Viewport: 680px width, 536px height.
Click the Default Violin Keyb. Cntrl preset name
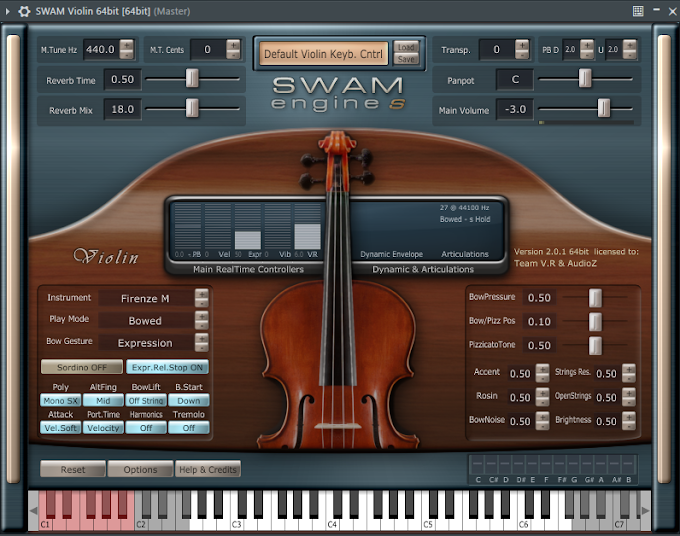pos(323,54)
